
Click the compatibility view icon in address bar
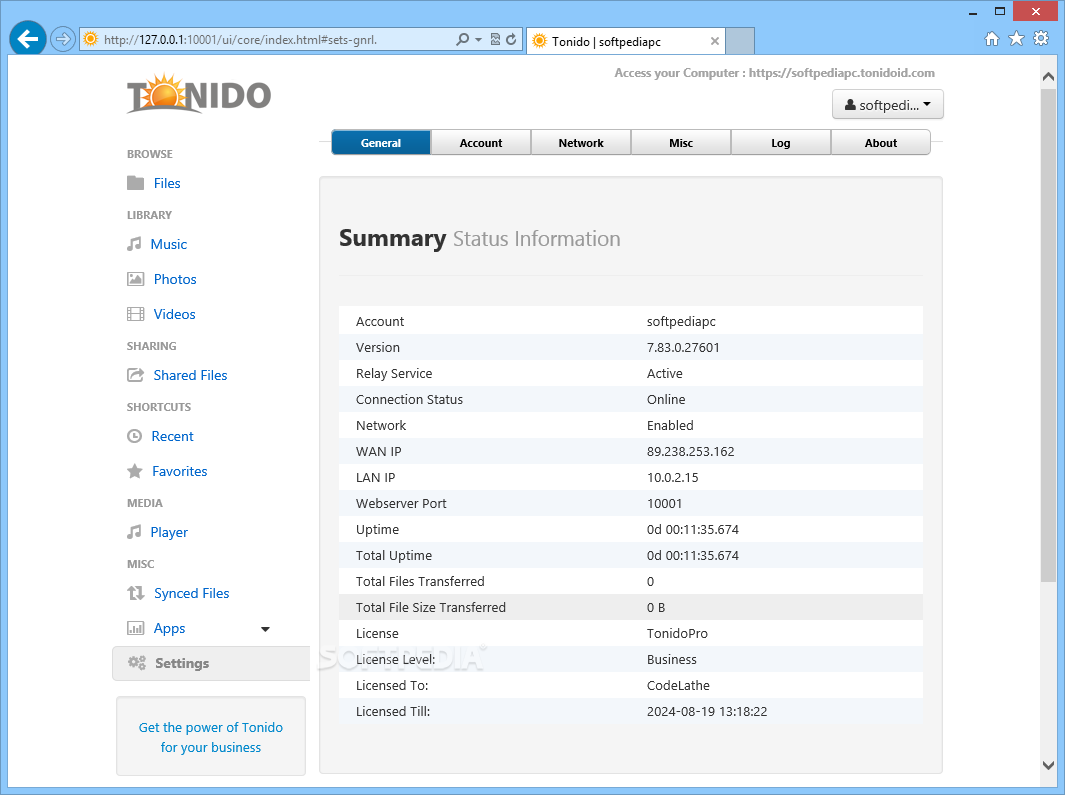[x=495, y=39]
